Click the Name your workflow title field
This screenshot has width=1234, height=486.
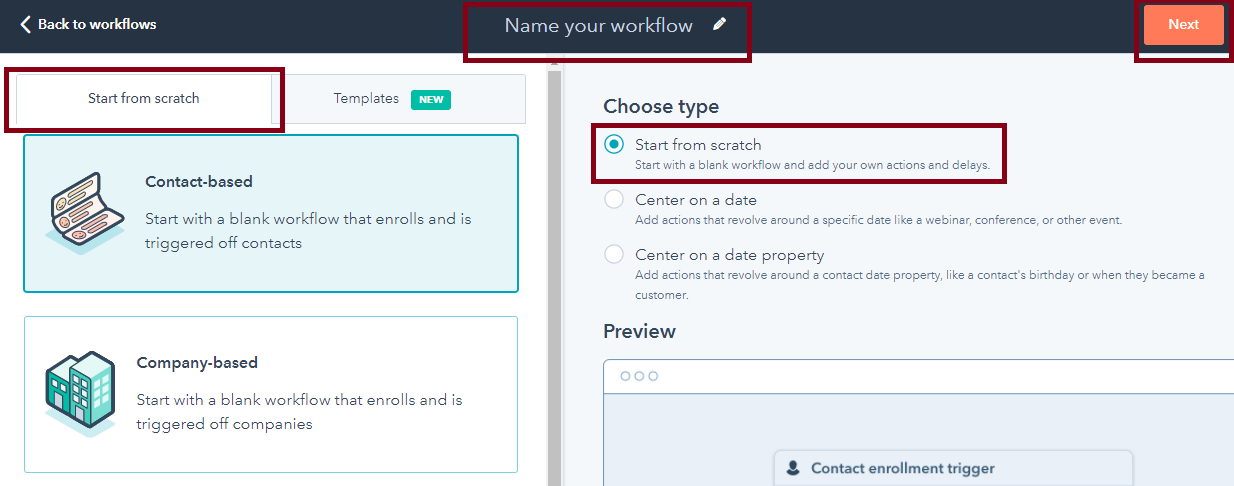(598, 26)
